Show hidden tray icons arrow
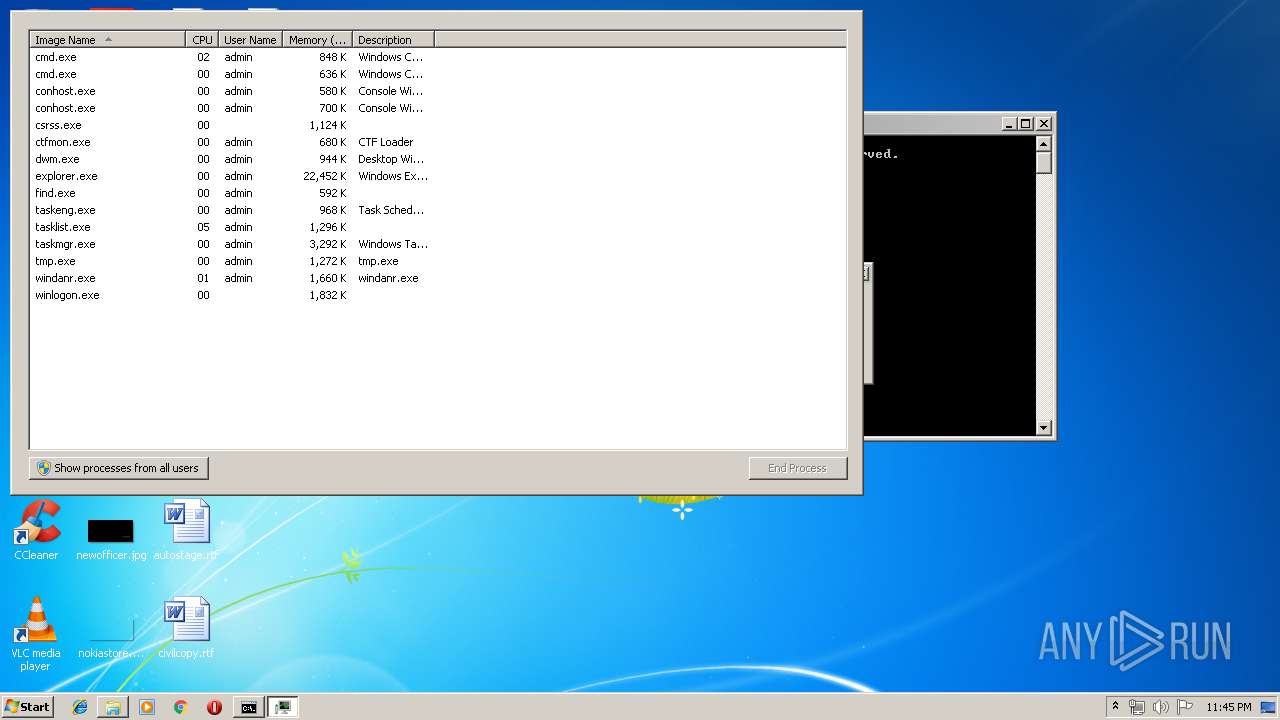 (1115, 707)
